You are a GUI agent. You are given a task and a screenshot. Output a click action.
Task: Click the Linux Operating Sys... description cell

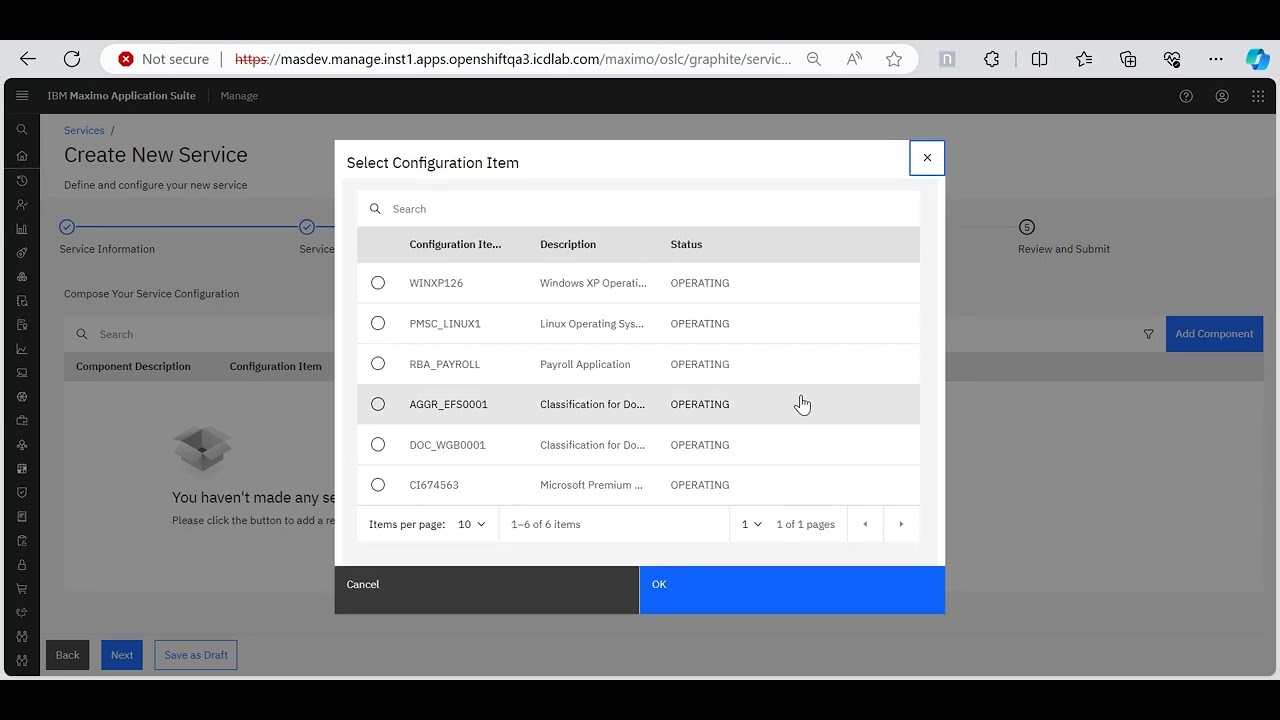pos(592,323)
